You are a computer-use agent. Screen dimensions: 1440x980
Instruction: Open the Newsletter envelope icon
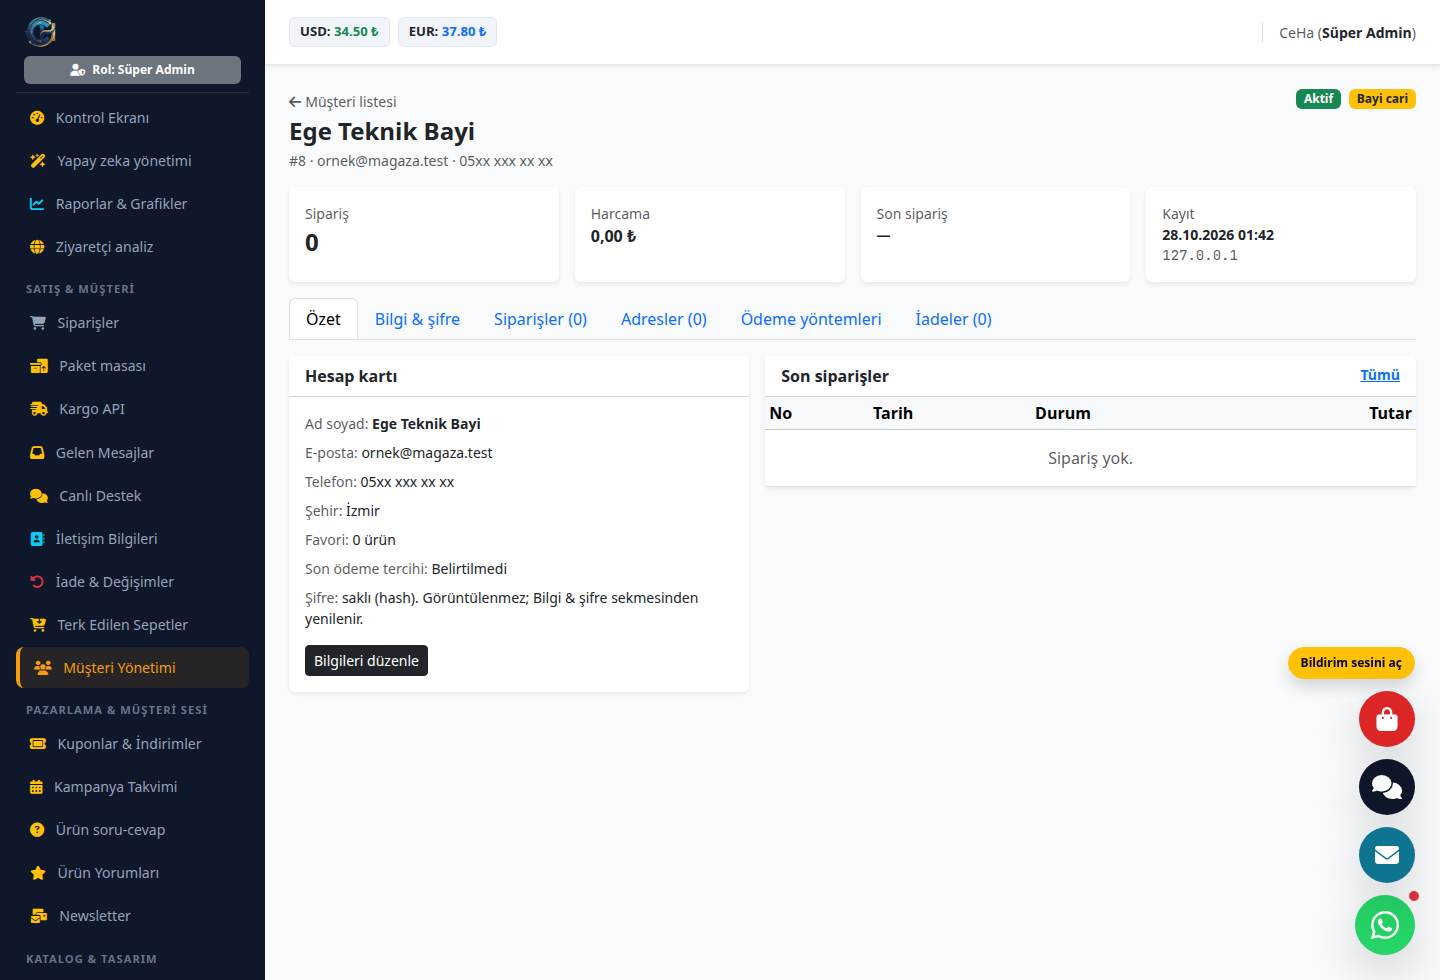tap(39, 916)
